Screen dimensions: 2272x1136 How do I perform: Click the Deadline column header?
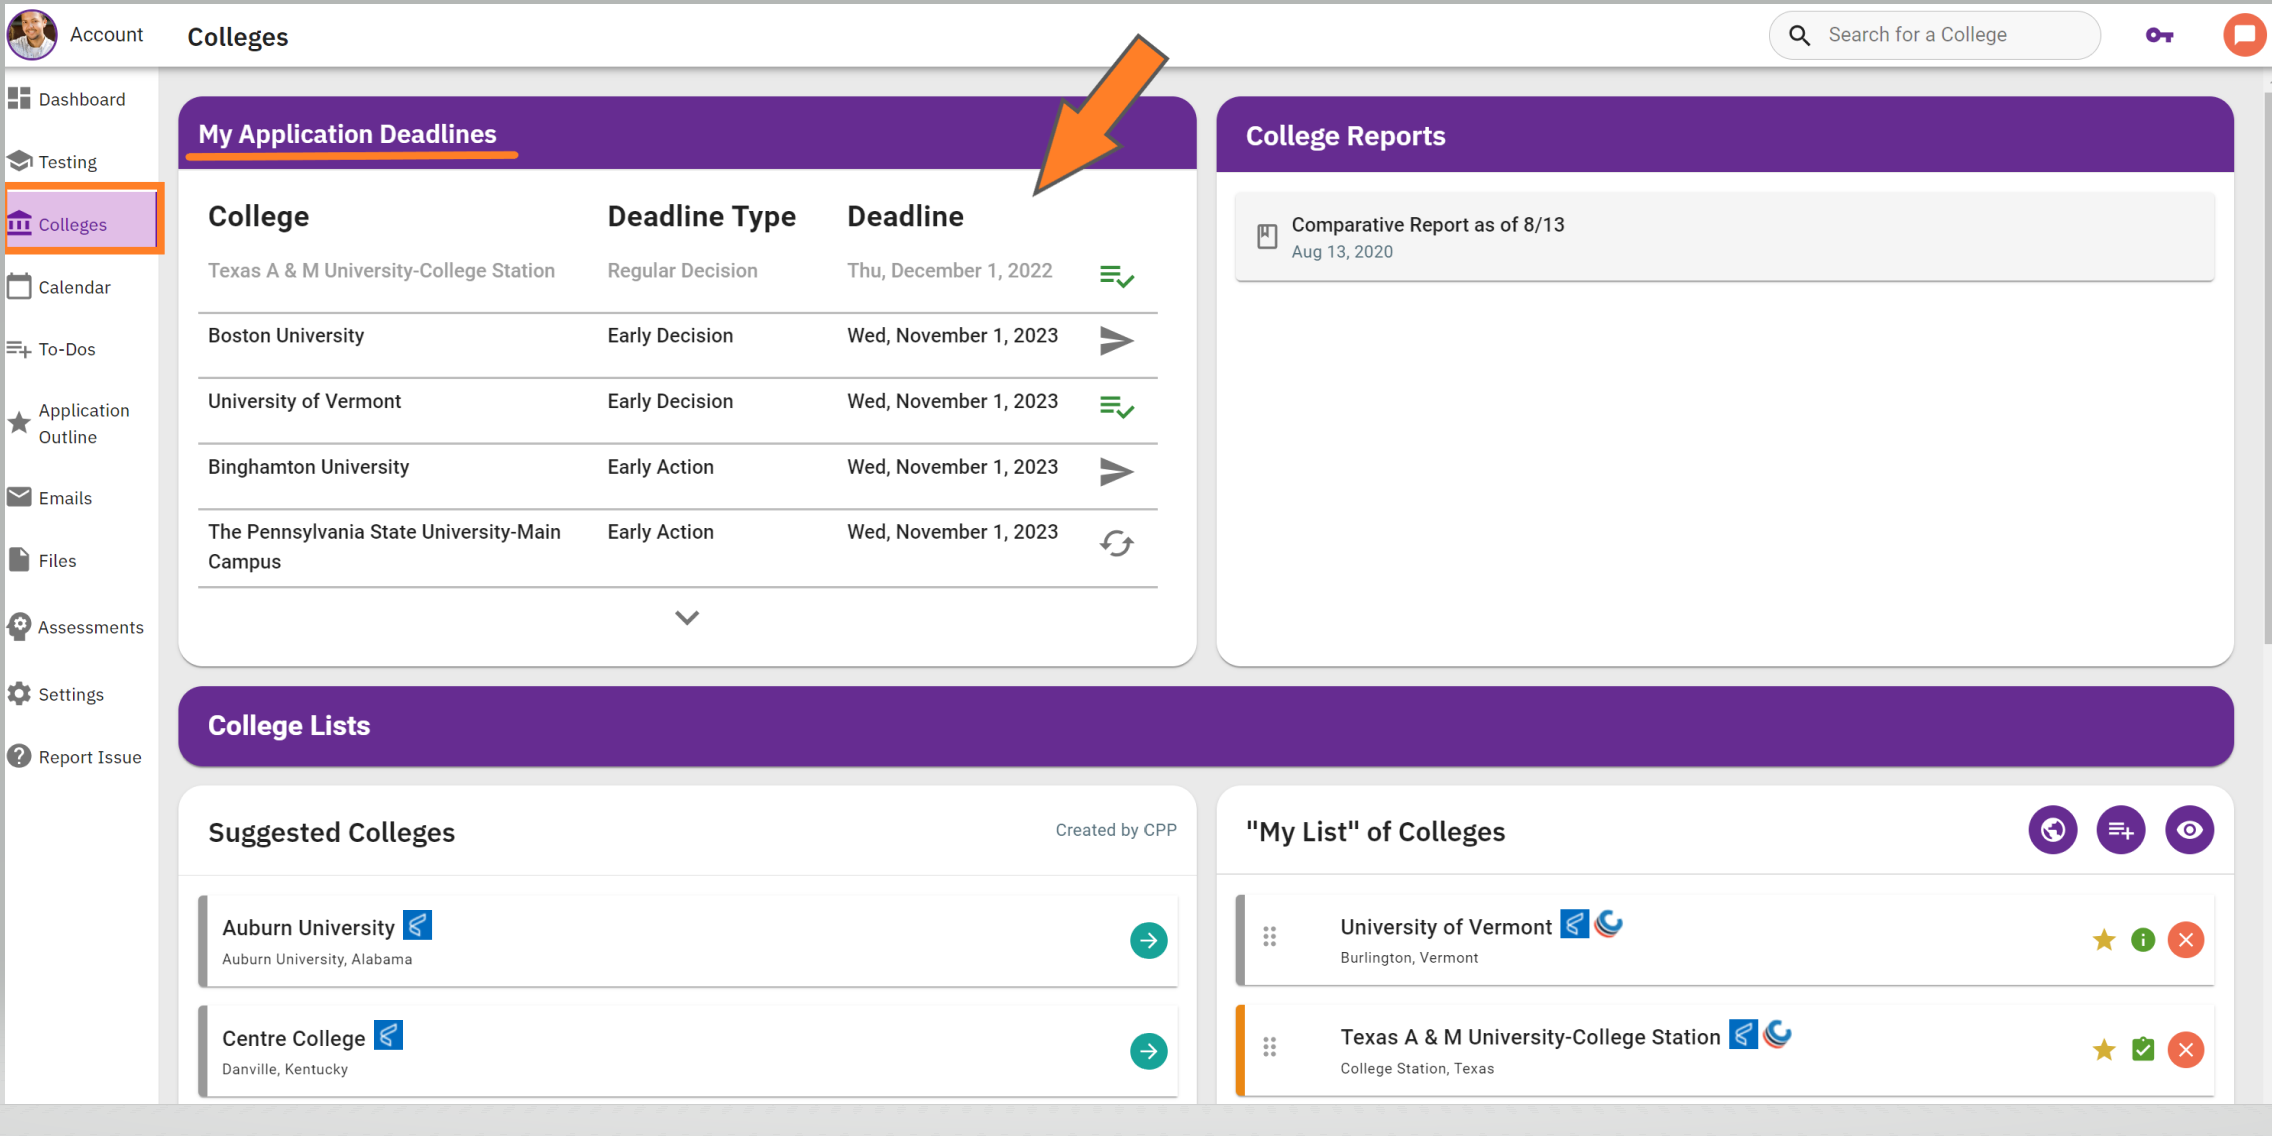pyautogui.click(x=905, y=216)
